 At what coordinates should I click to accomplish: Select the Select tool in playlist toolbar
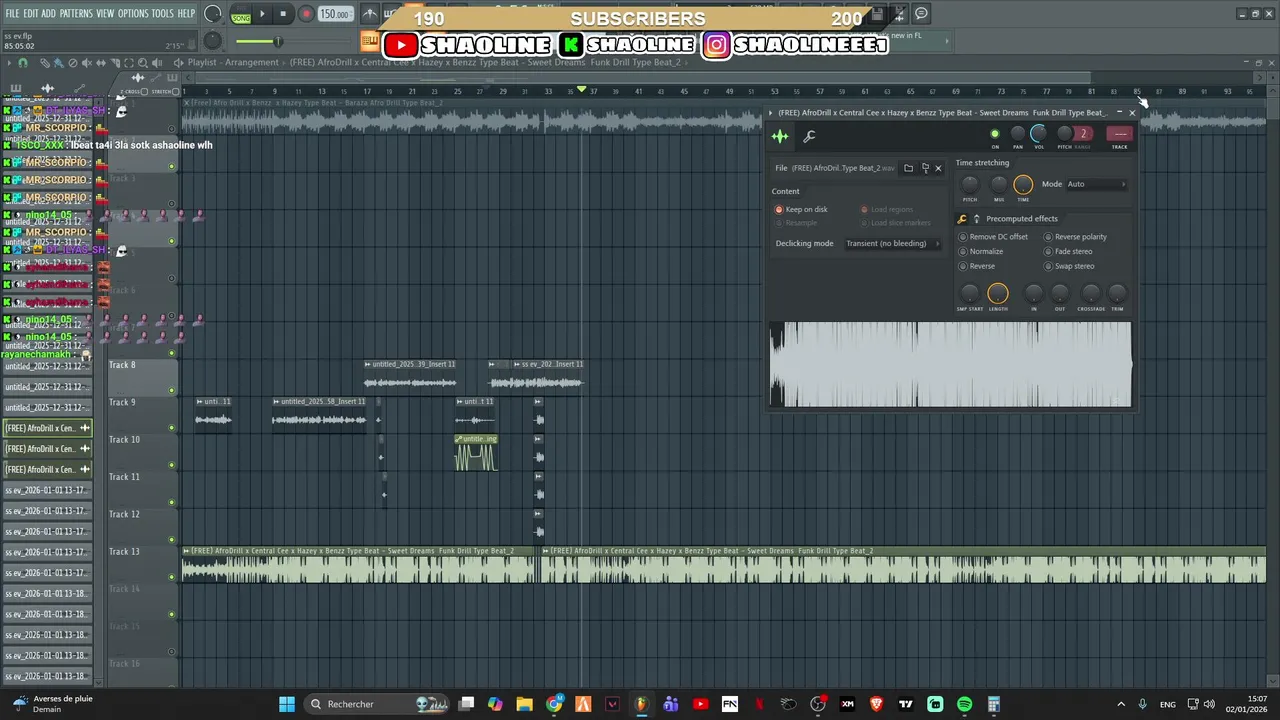point(129,63)
